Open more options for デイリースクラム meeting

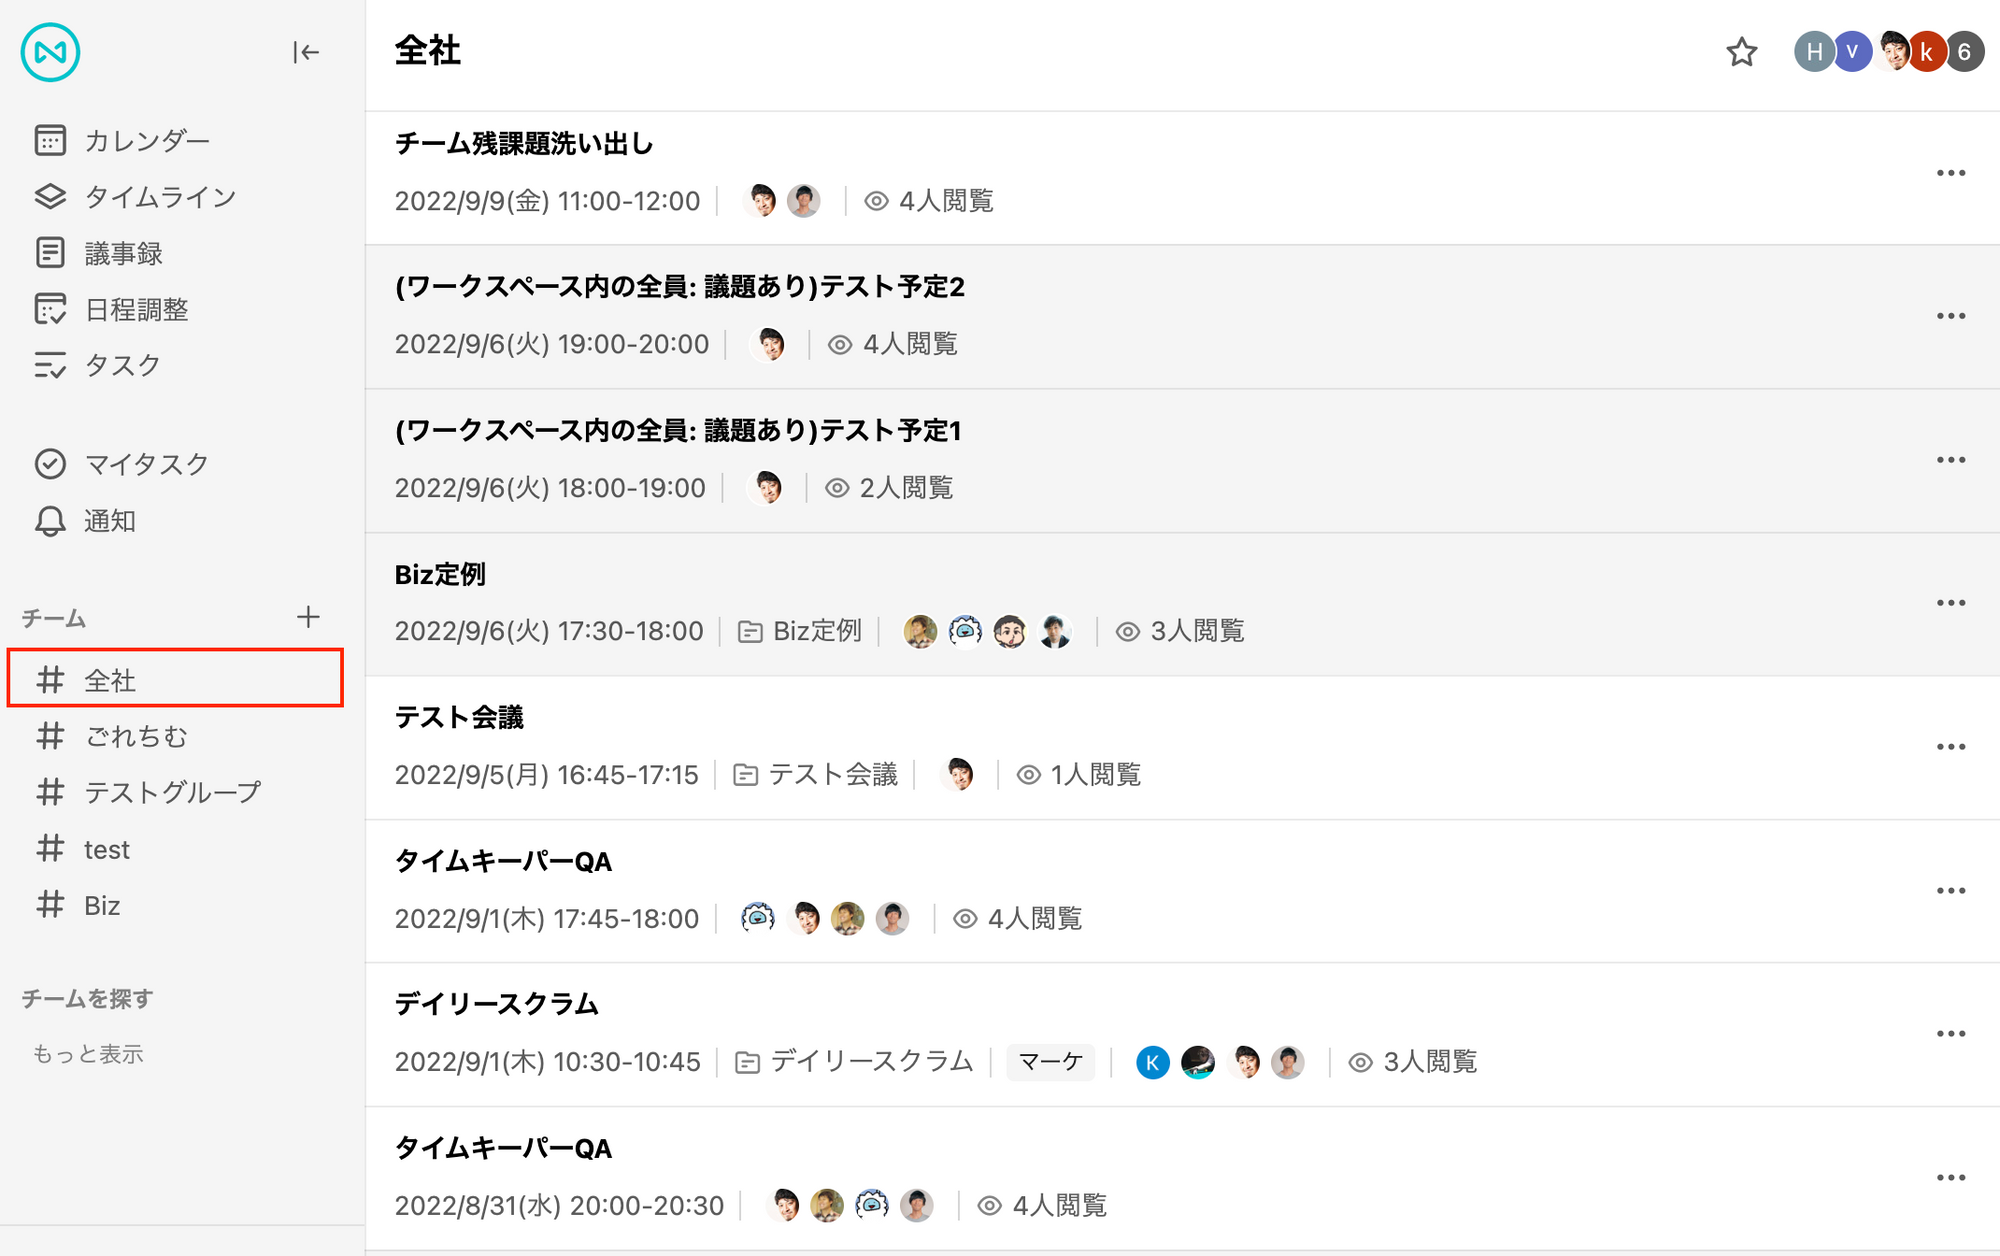1950,1034
